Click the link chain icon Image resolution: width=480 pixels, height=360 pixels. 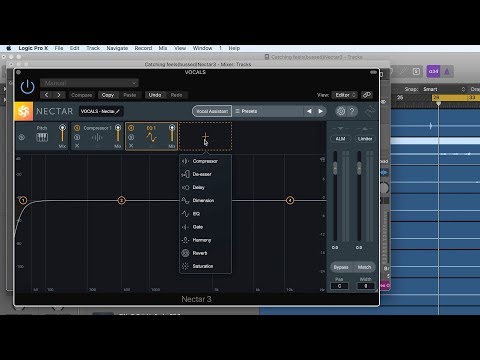367,95
